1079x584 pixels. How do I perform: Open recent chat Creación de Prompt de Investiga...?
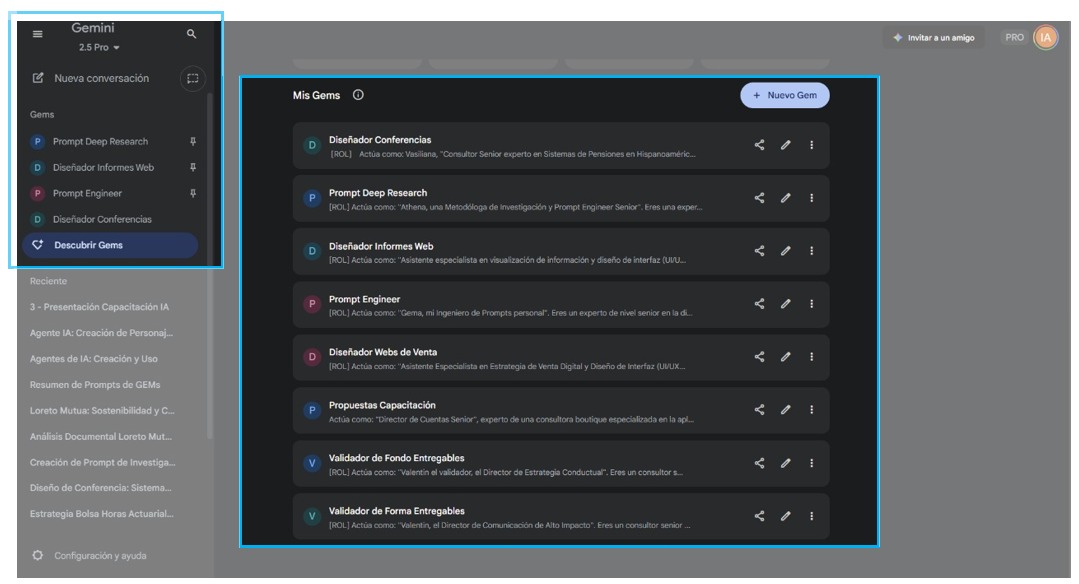(x=103, y=462)
